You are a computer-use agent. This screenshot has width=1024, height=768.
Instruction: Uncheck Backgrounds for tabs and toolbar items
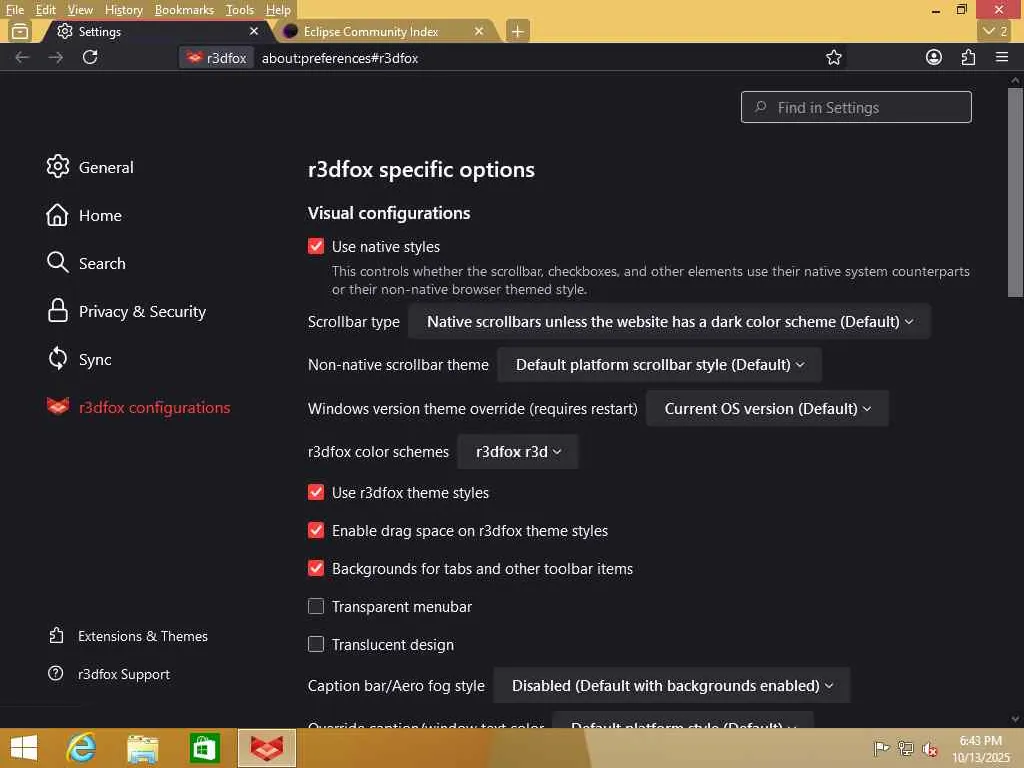[x=316, y=568]
